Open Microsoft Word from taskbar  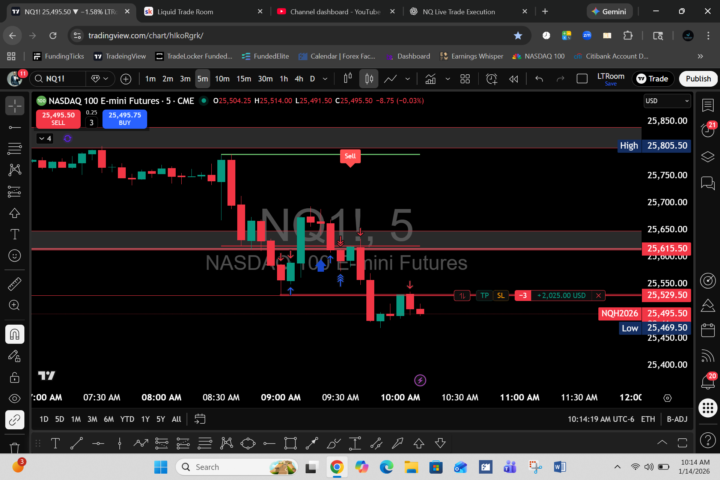[559, 467]
